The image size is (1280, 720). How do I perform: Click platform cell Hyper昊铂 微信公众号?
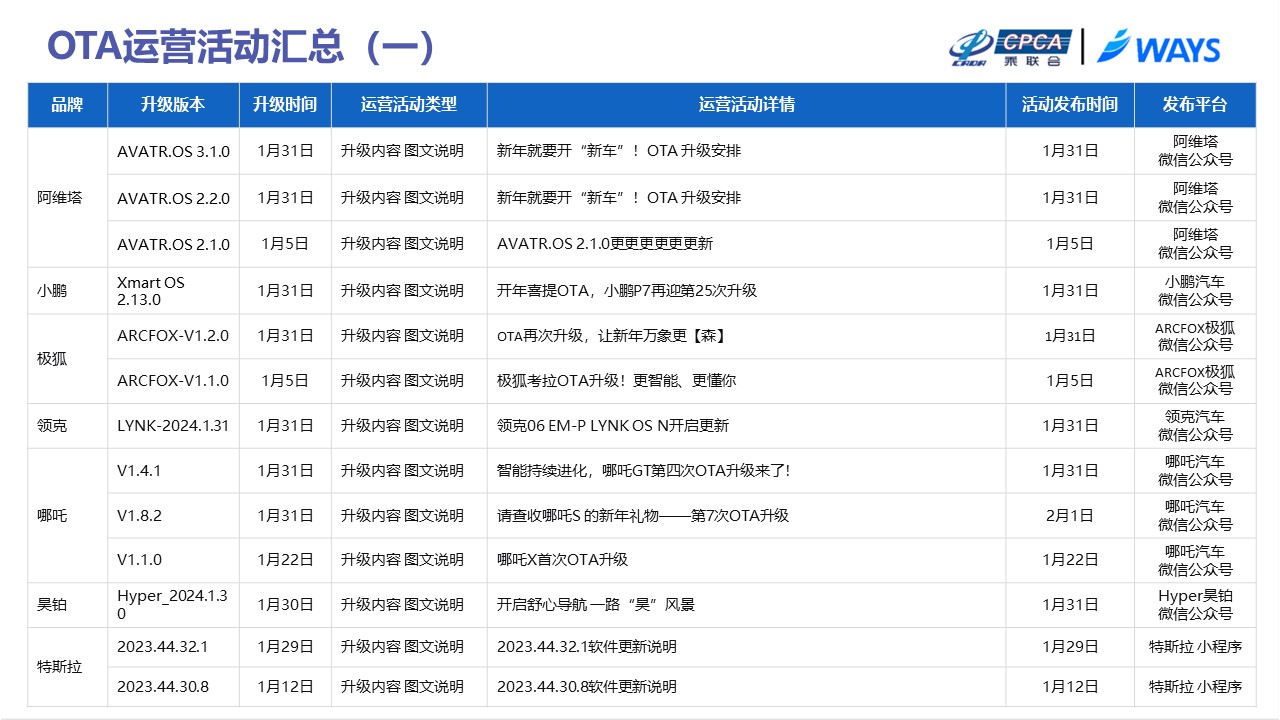point(1195,605)
